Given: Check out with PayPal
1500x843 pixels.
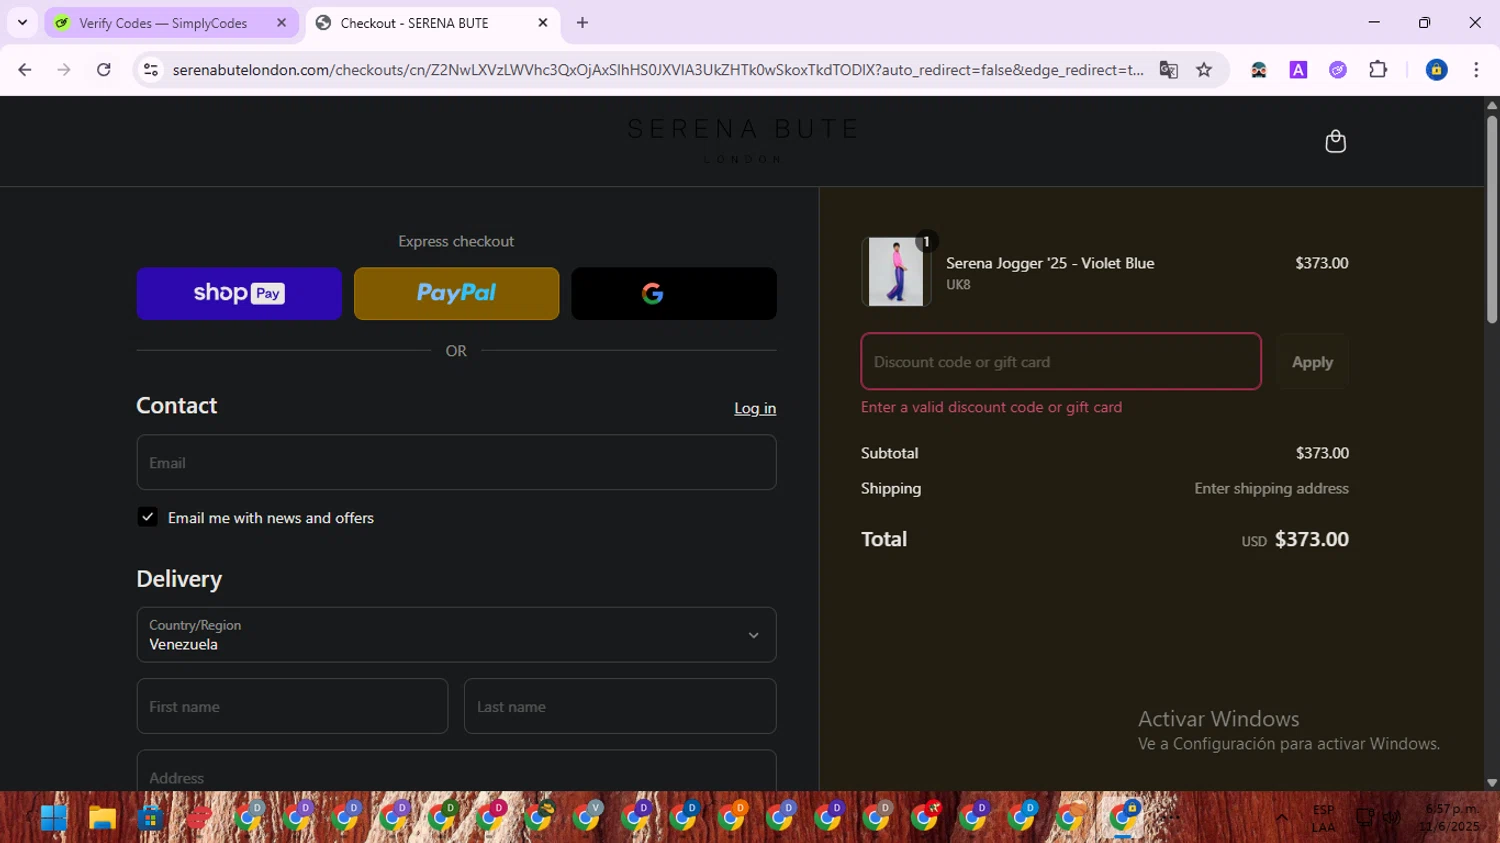Looking at the screenshot, I should [456, 293].
